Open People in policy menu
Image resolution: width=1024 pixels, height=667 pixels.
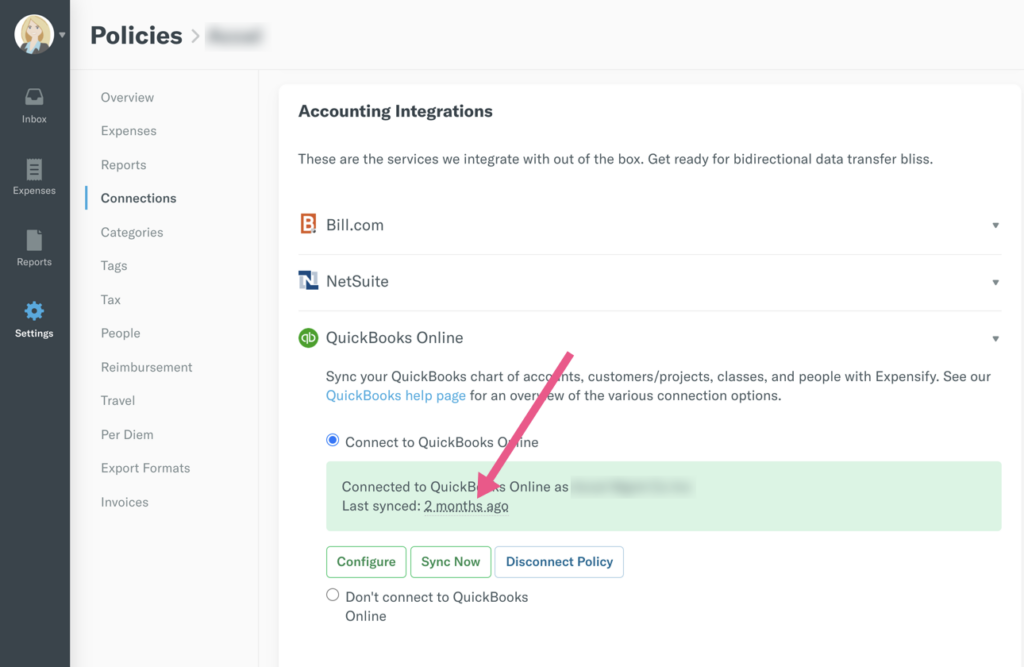[x=120, y=333]
